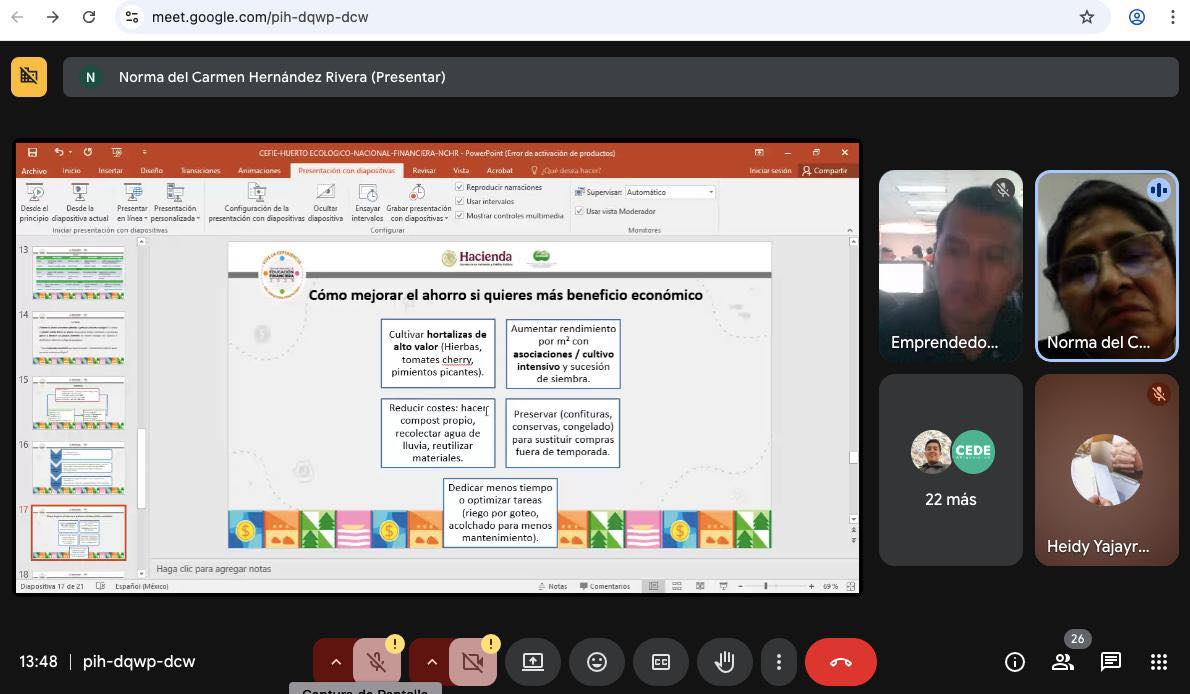Click the Compartir button in PowerPoint
This screenshot has height=694, width=1190.
click(x=825, y=171)
